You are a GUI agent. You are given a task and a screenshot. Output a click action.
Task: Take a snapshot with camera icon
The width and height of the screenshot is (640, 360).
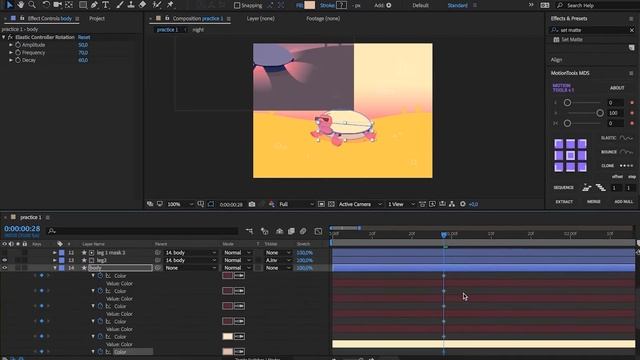pos(252,204)
